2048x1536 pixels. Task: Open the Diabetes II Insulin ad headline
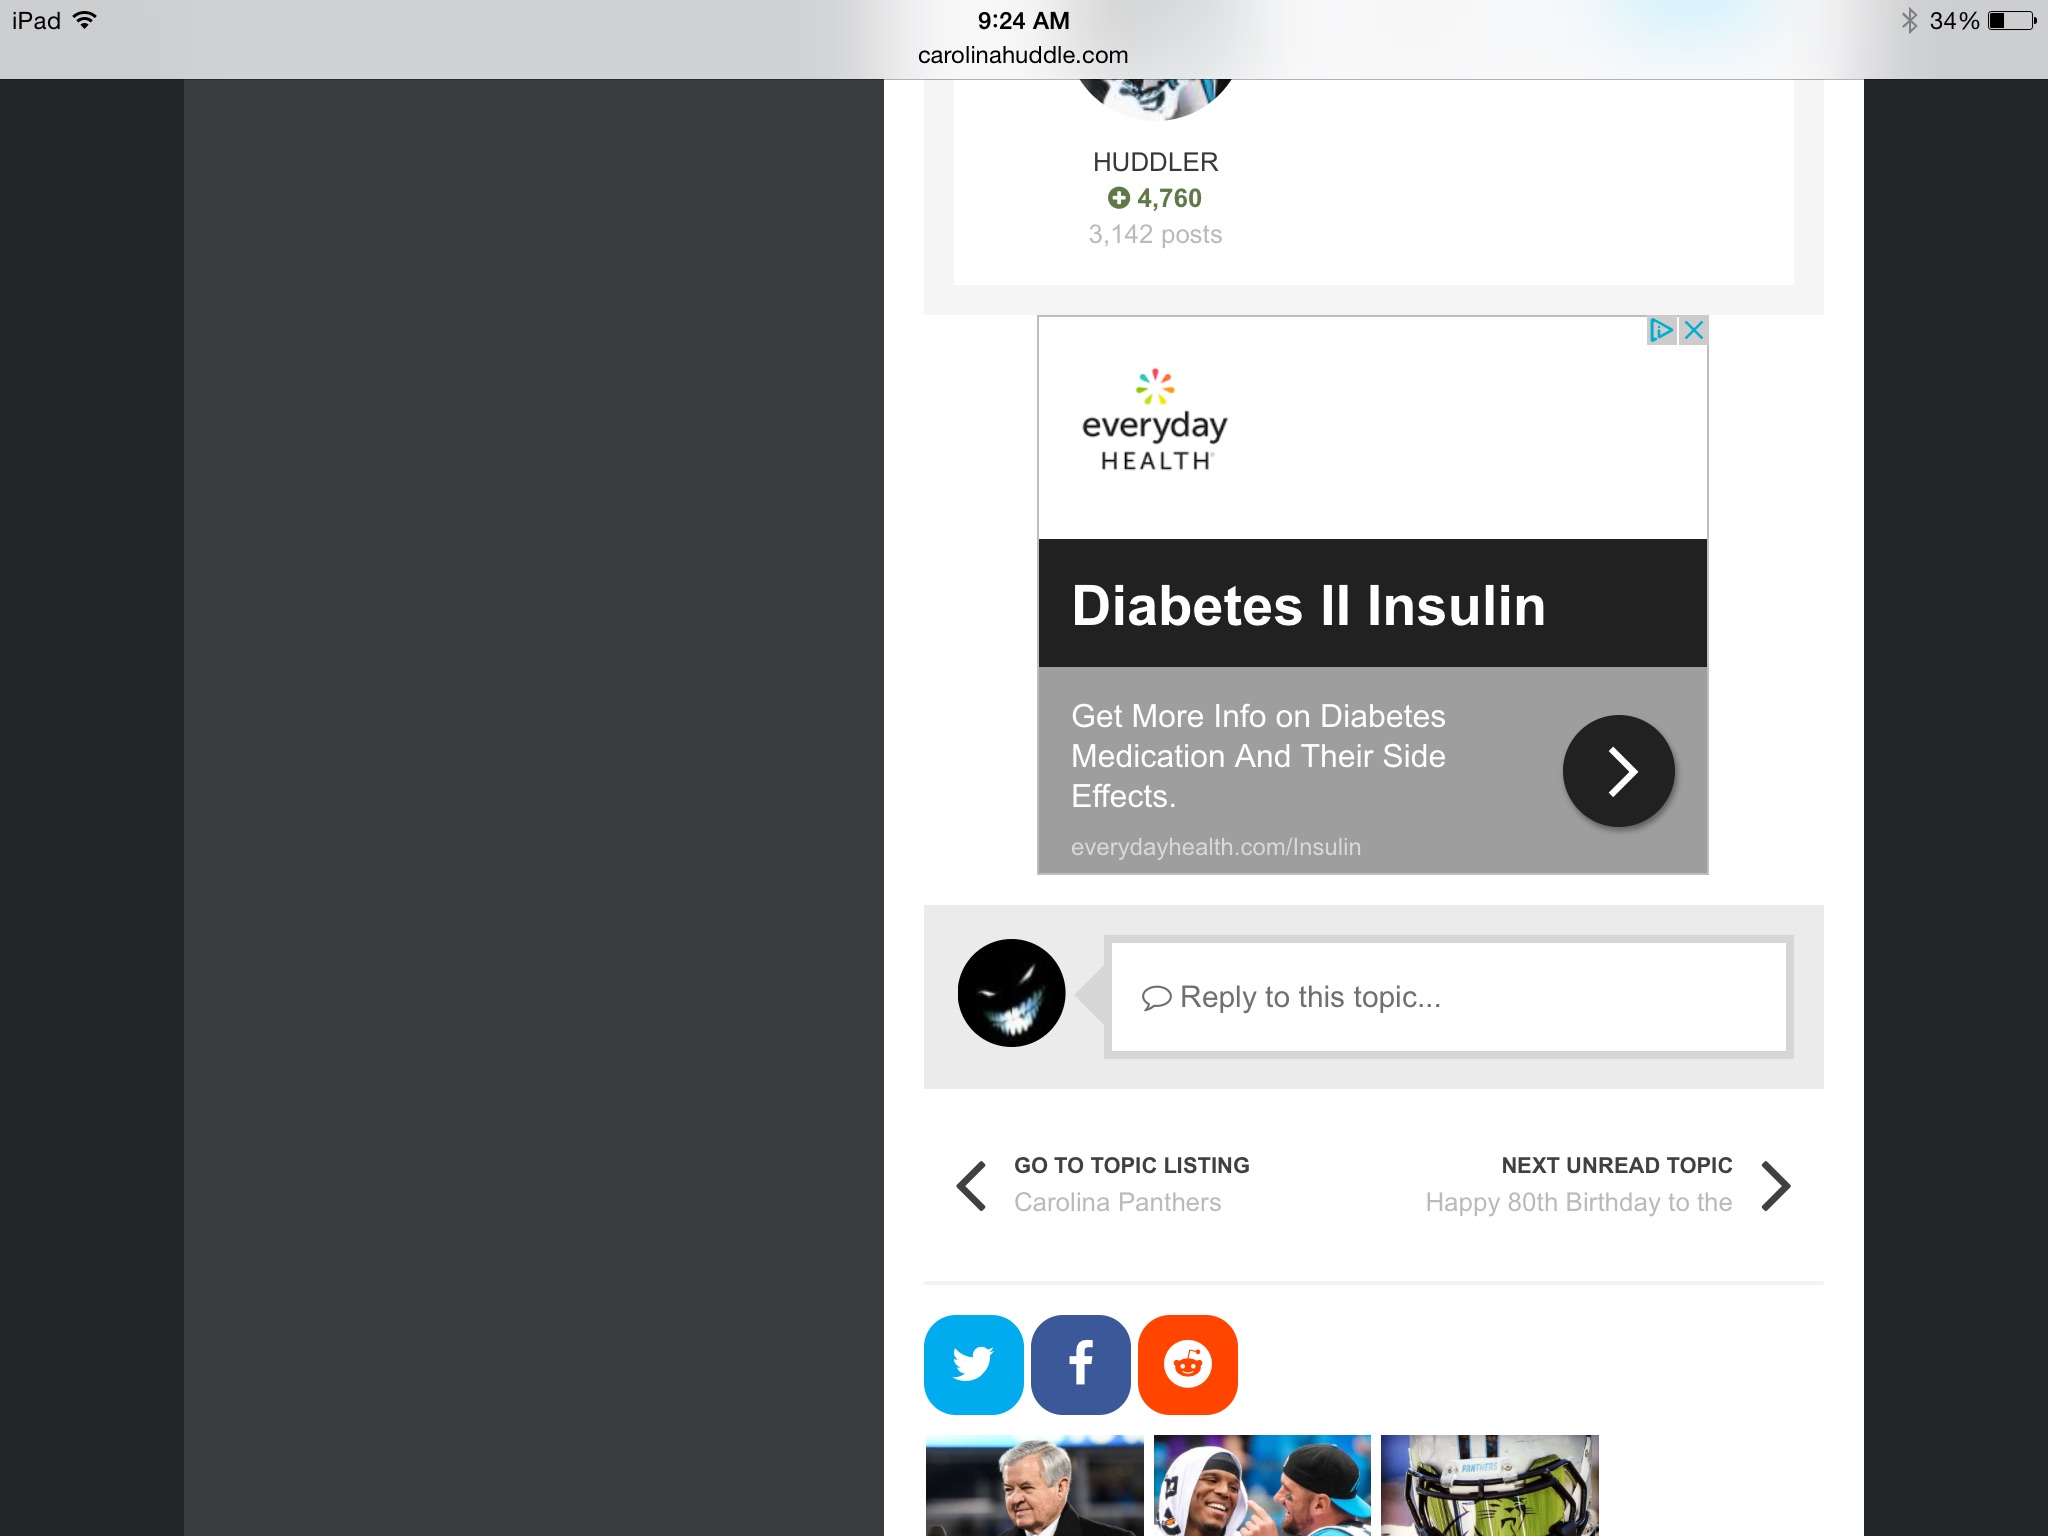point(1308,605)
